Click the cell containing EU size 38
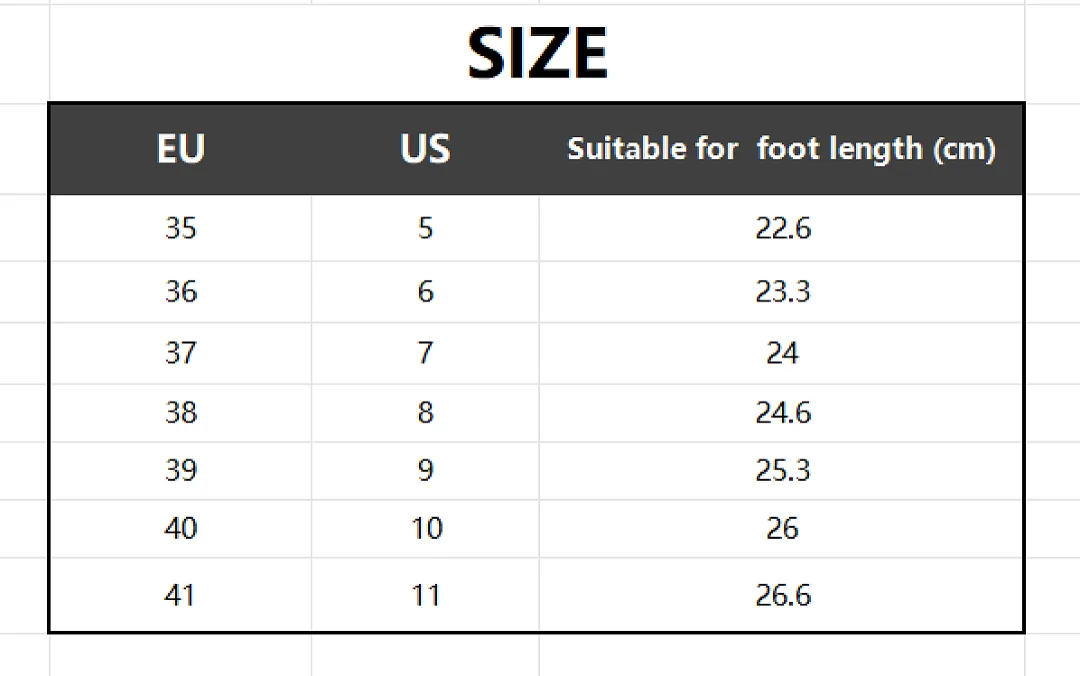1080x676 pixels. [x=180, y=413]
